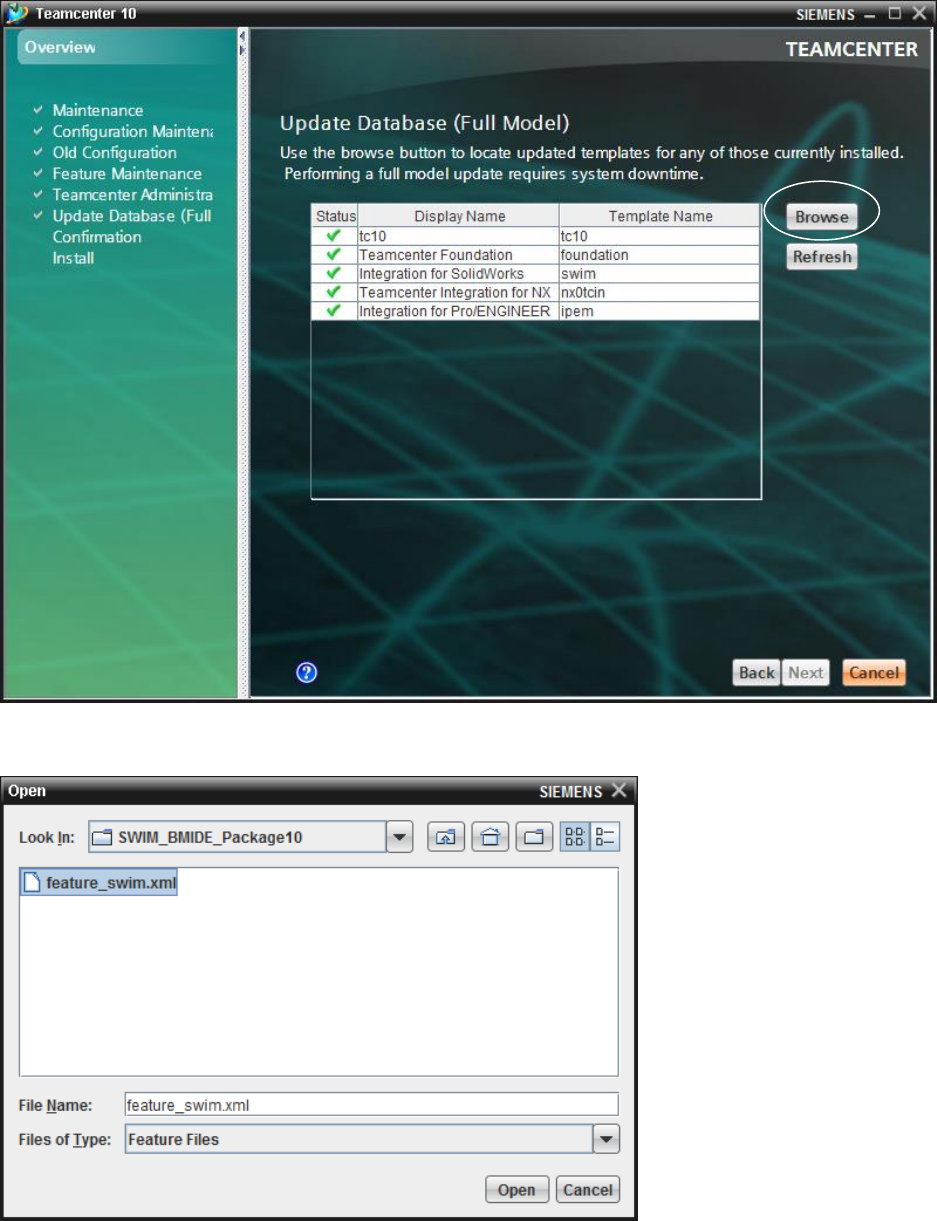Click the Teamcenter app icon in title bar
937x1221 pixels.
click(16, 14)
